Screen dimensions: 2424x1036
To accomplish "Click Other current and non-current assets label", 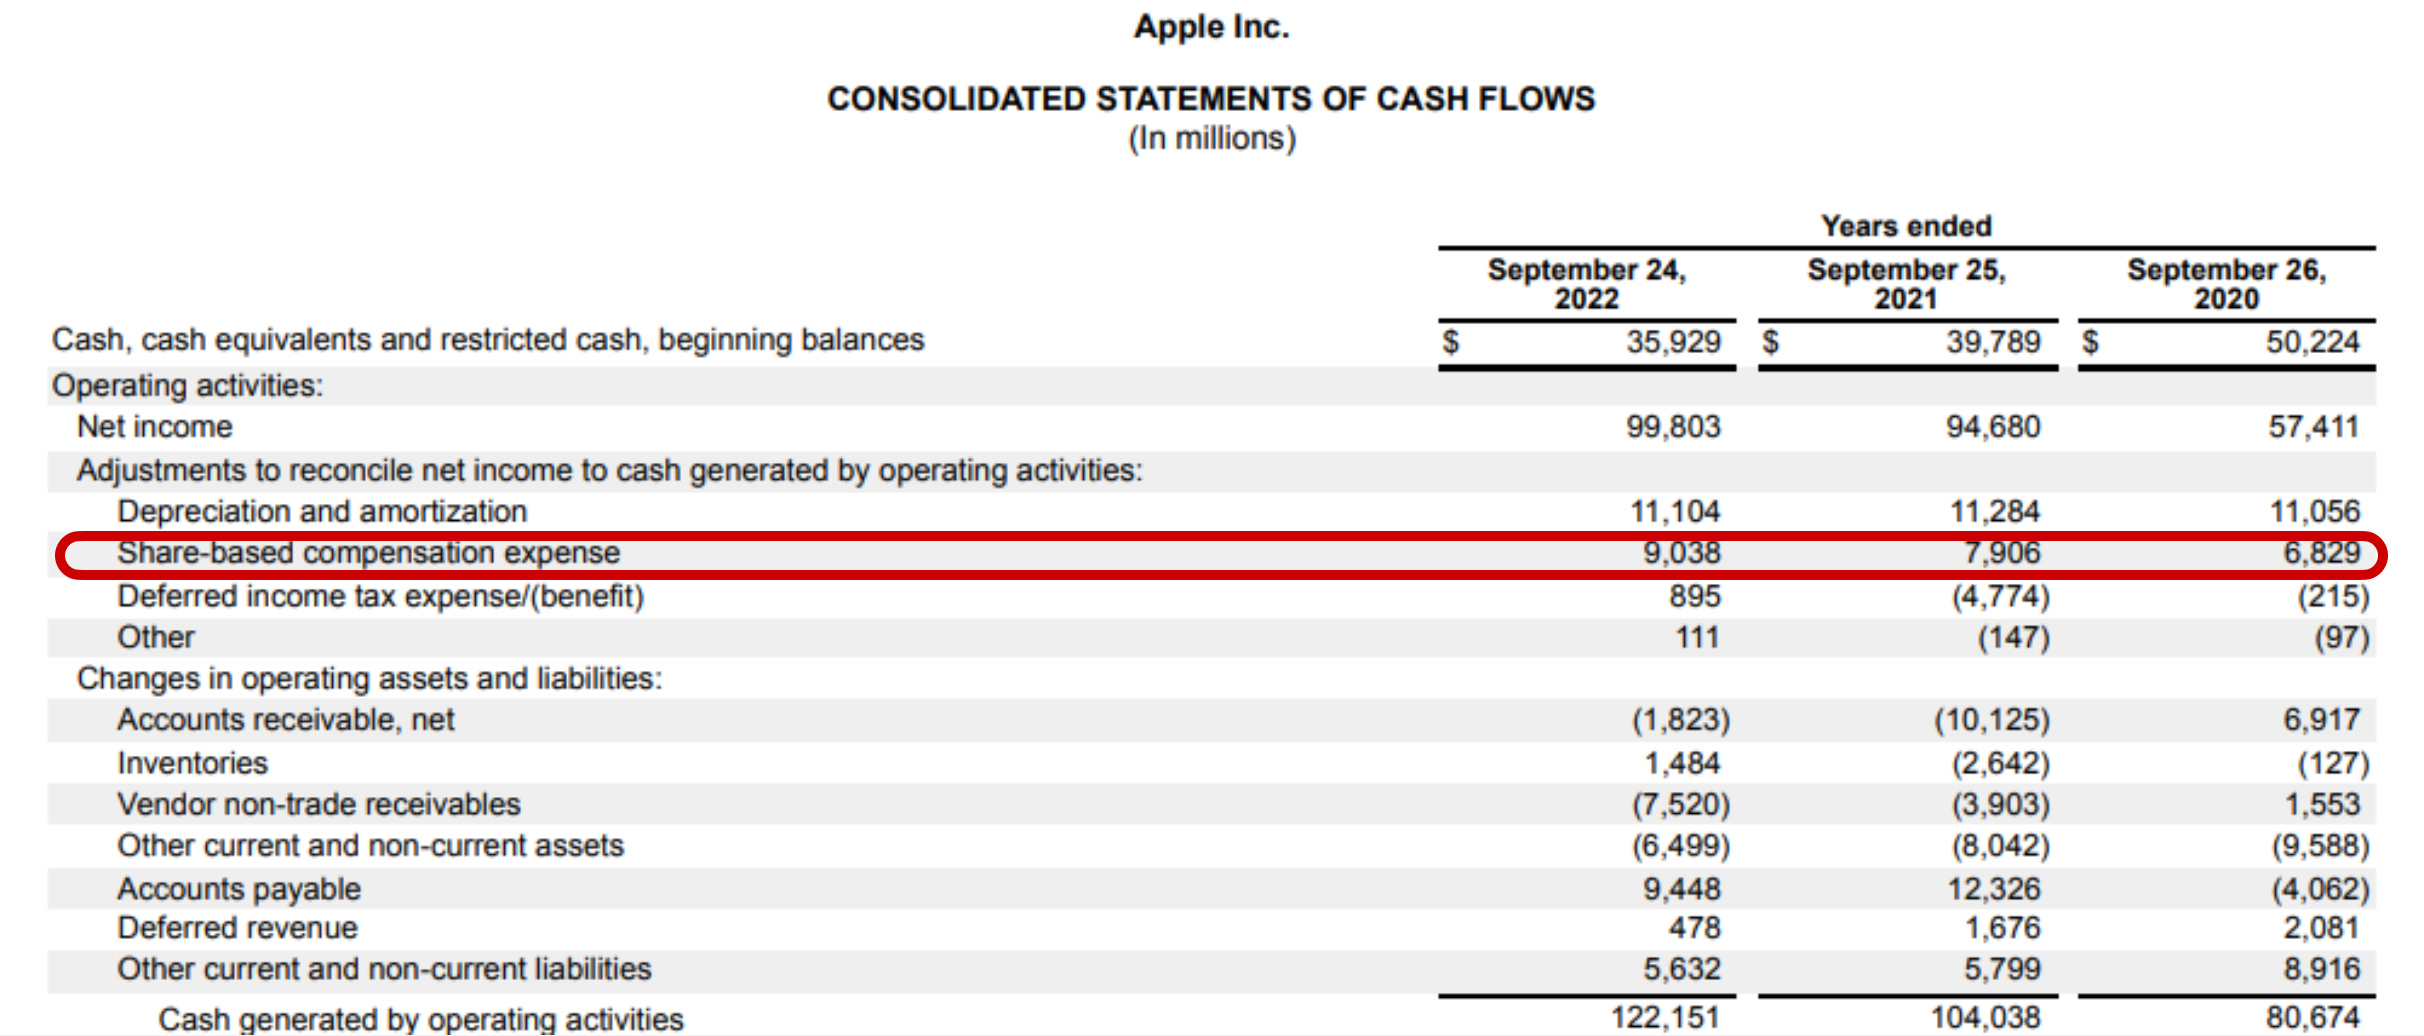I will click(371, 846).
